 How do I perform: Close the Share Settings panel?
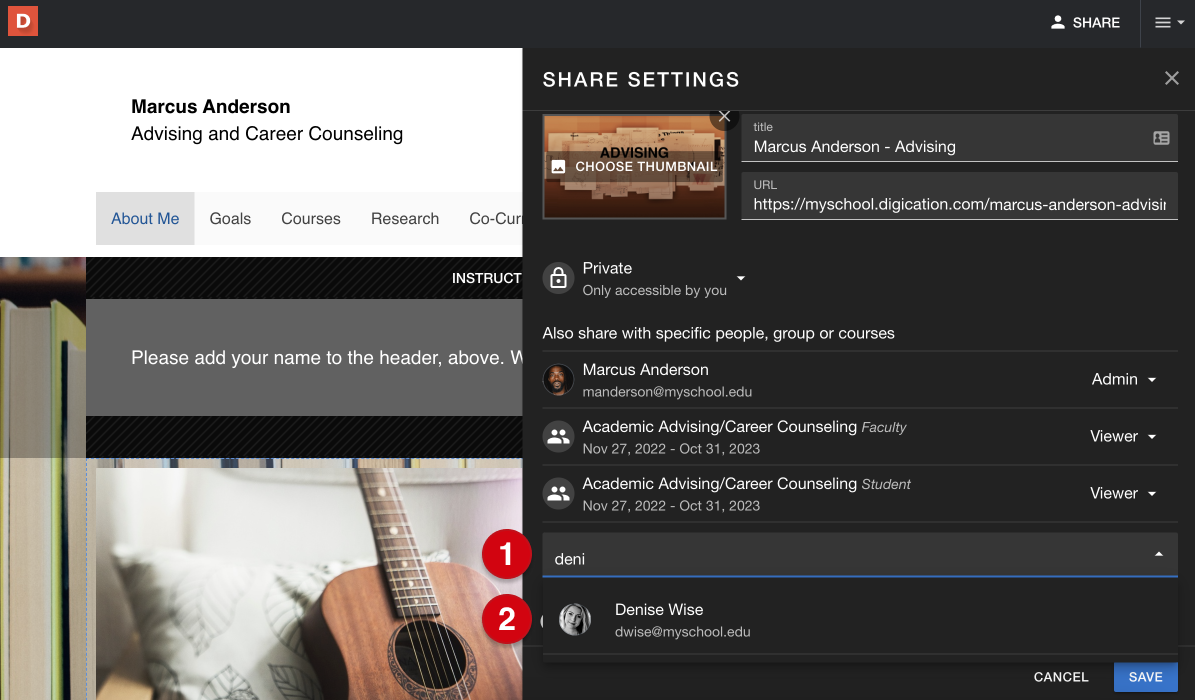click(1171, 79)
